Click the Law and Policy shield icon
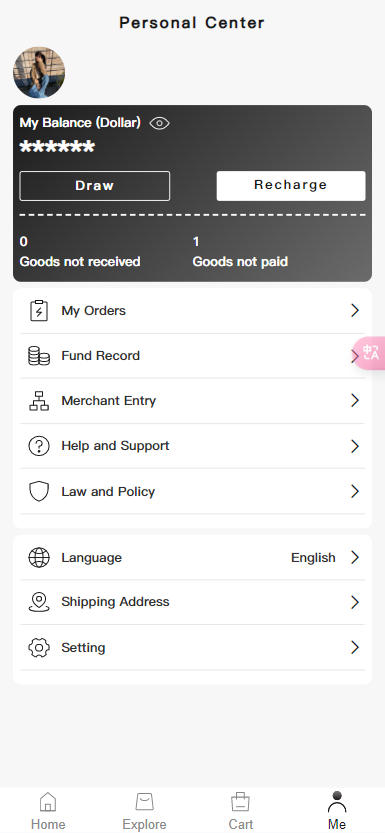The height and width of the screenshot is (833, 385). point(39,491)
